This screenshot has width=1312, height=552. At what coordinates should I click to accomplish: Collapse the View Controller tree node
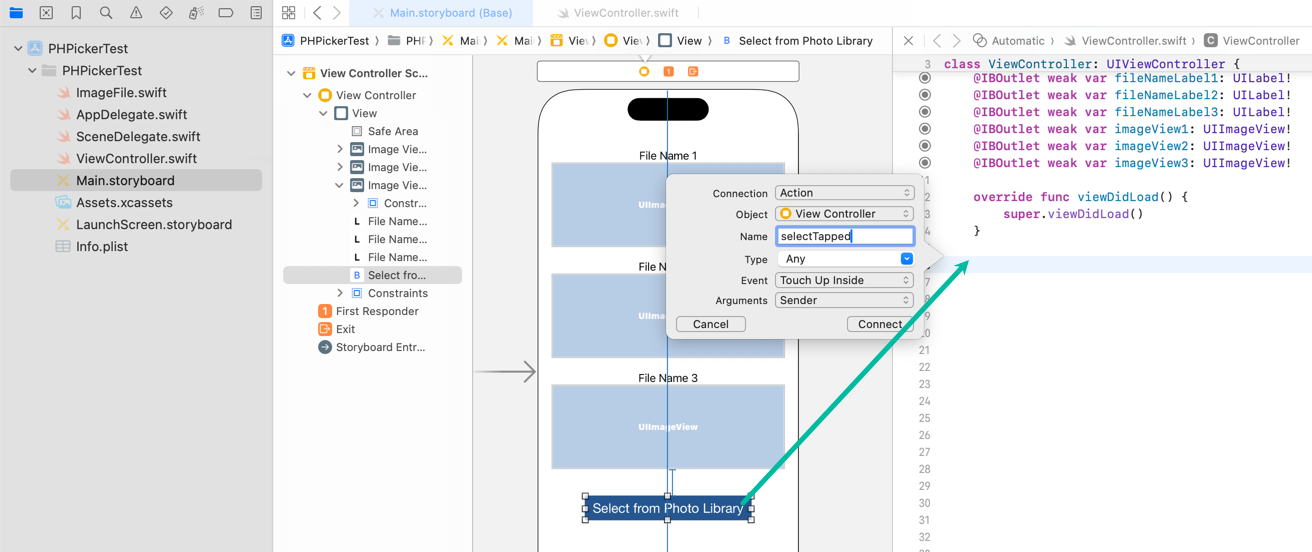(x=307, y=96)
